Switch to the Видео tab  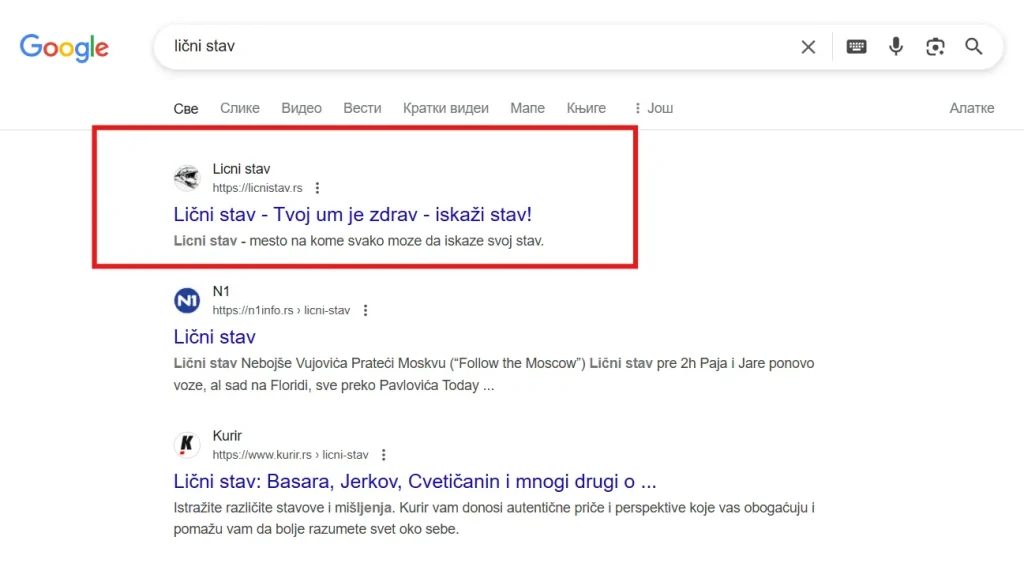pos(301,108)
